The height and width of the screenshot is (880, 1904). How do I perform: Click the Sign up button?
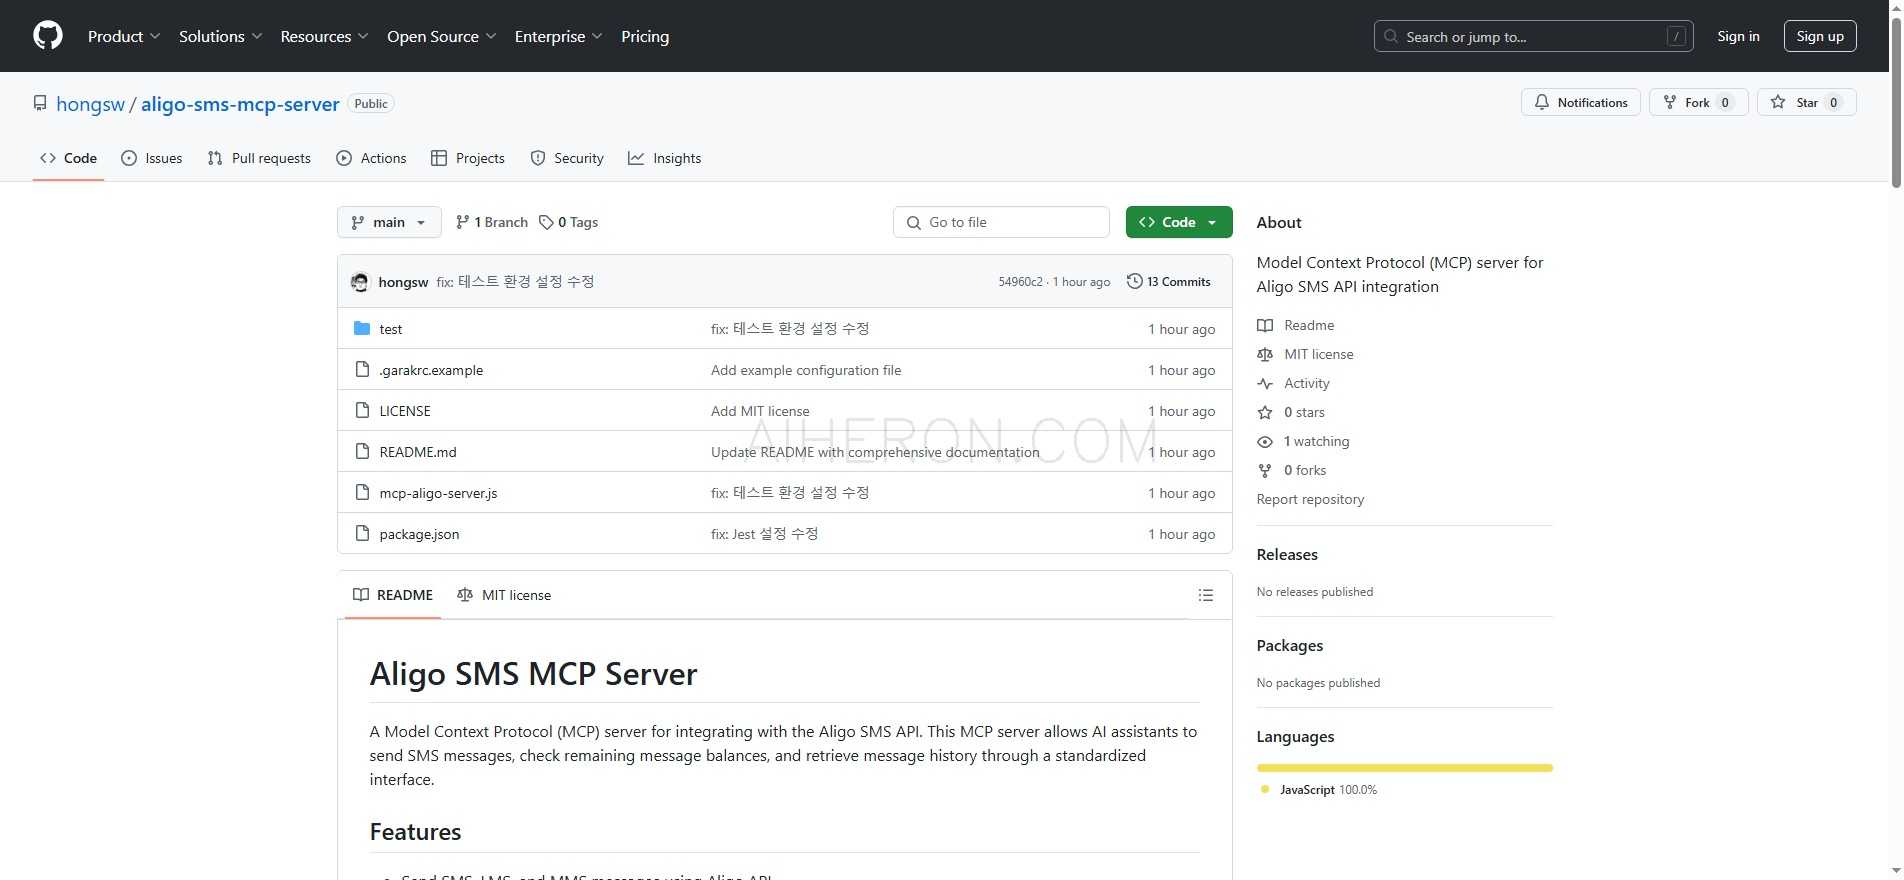(1820, 36)
